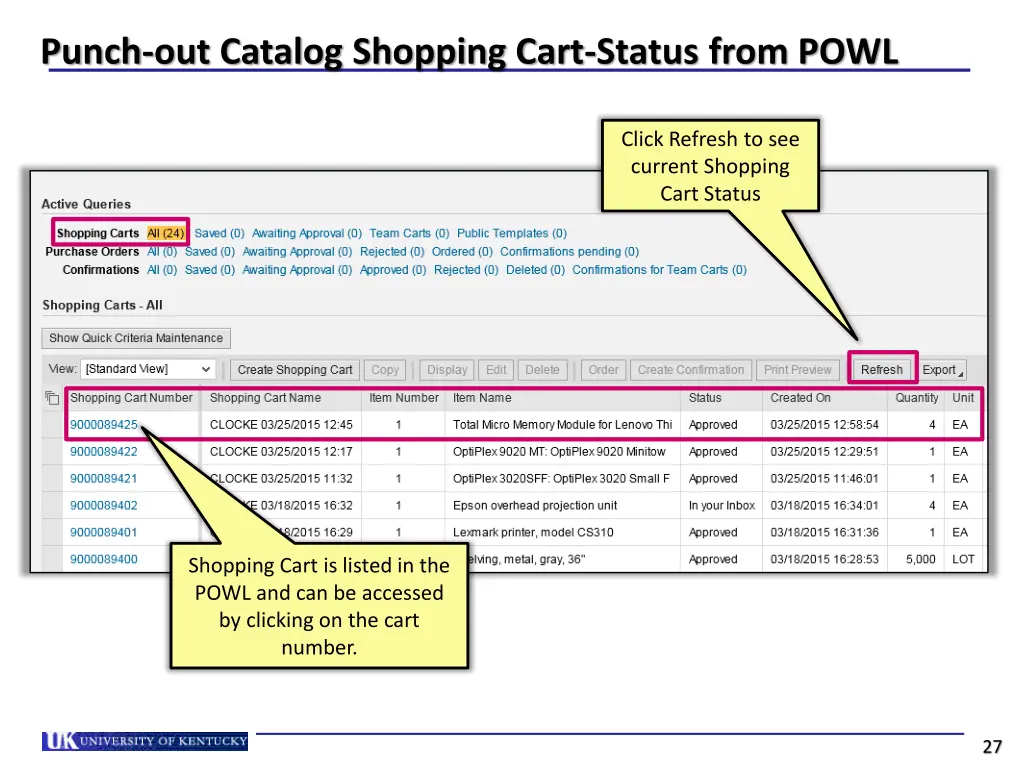Select Shopping Carts All (24) query

[x=166, y=233]
